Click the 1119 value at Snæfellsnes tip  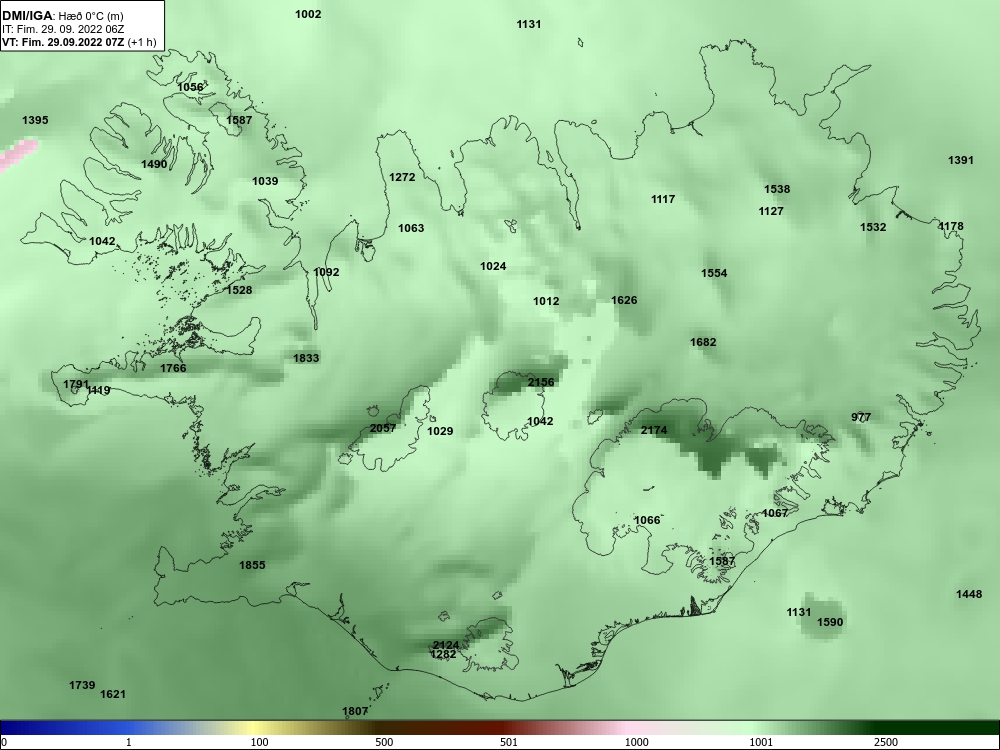click(99, 390)
